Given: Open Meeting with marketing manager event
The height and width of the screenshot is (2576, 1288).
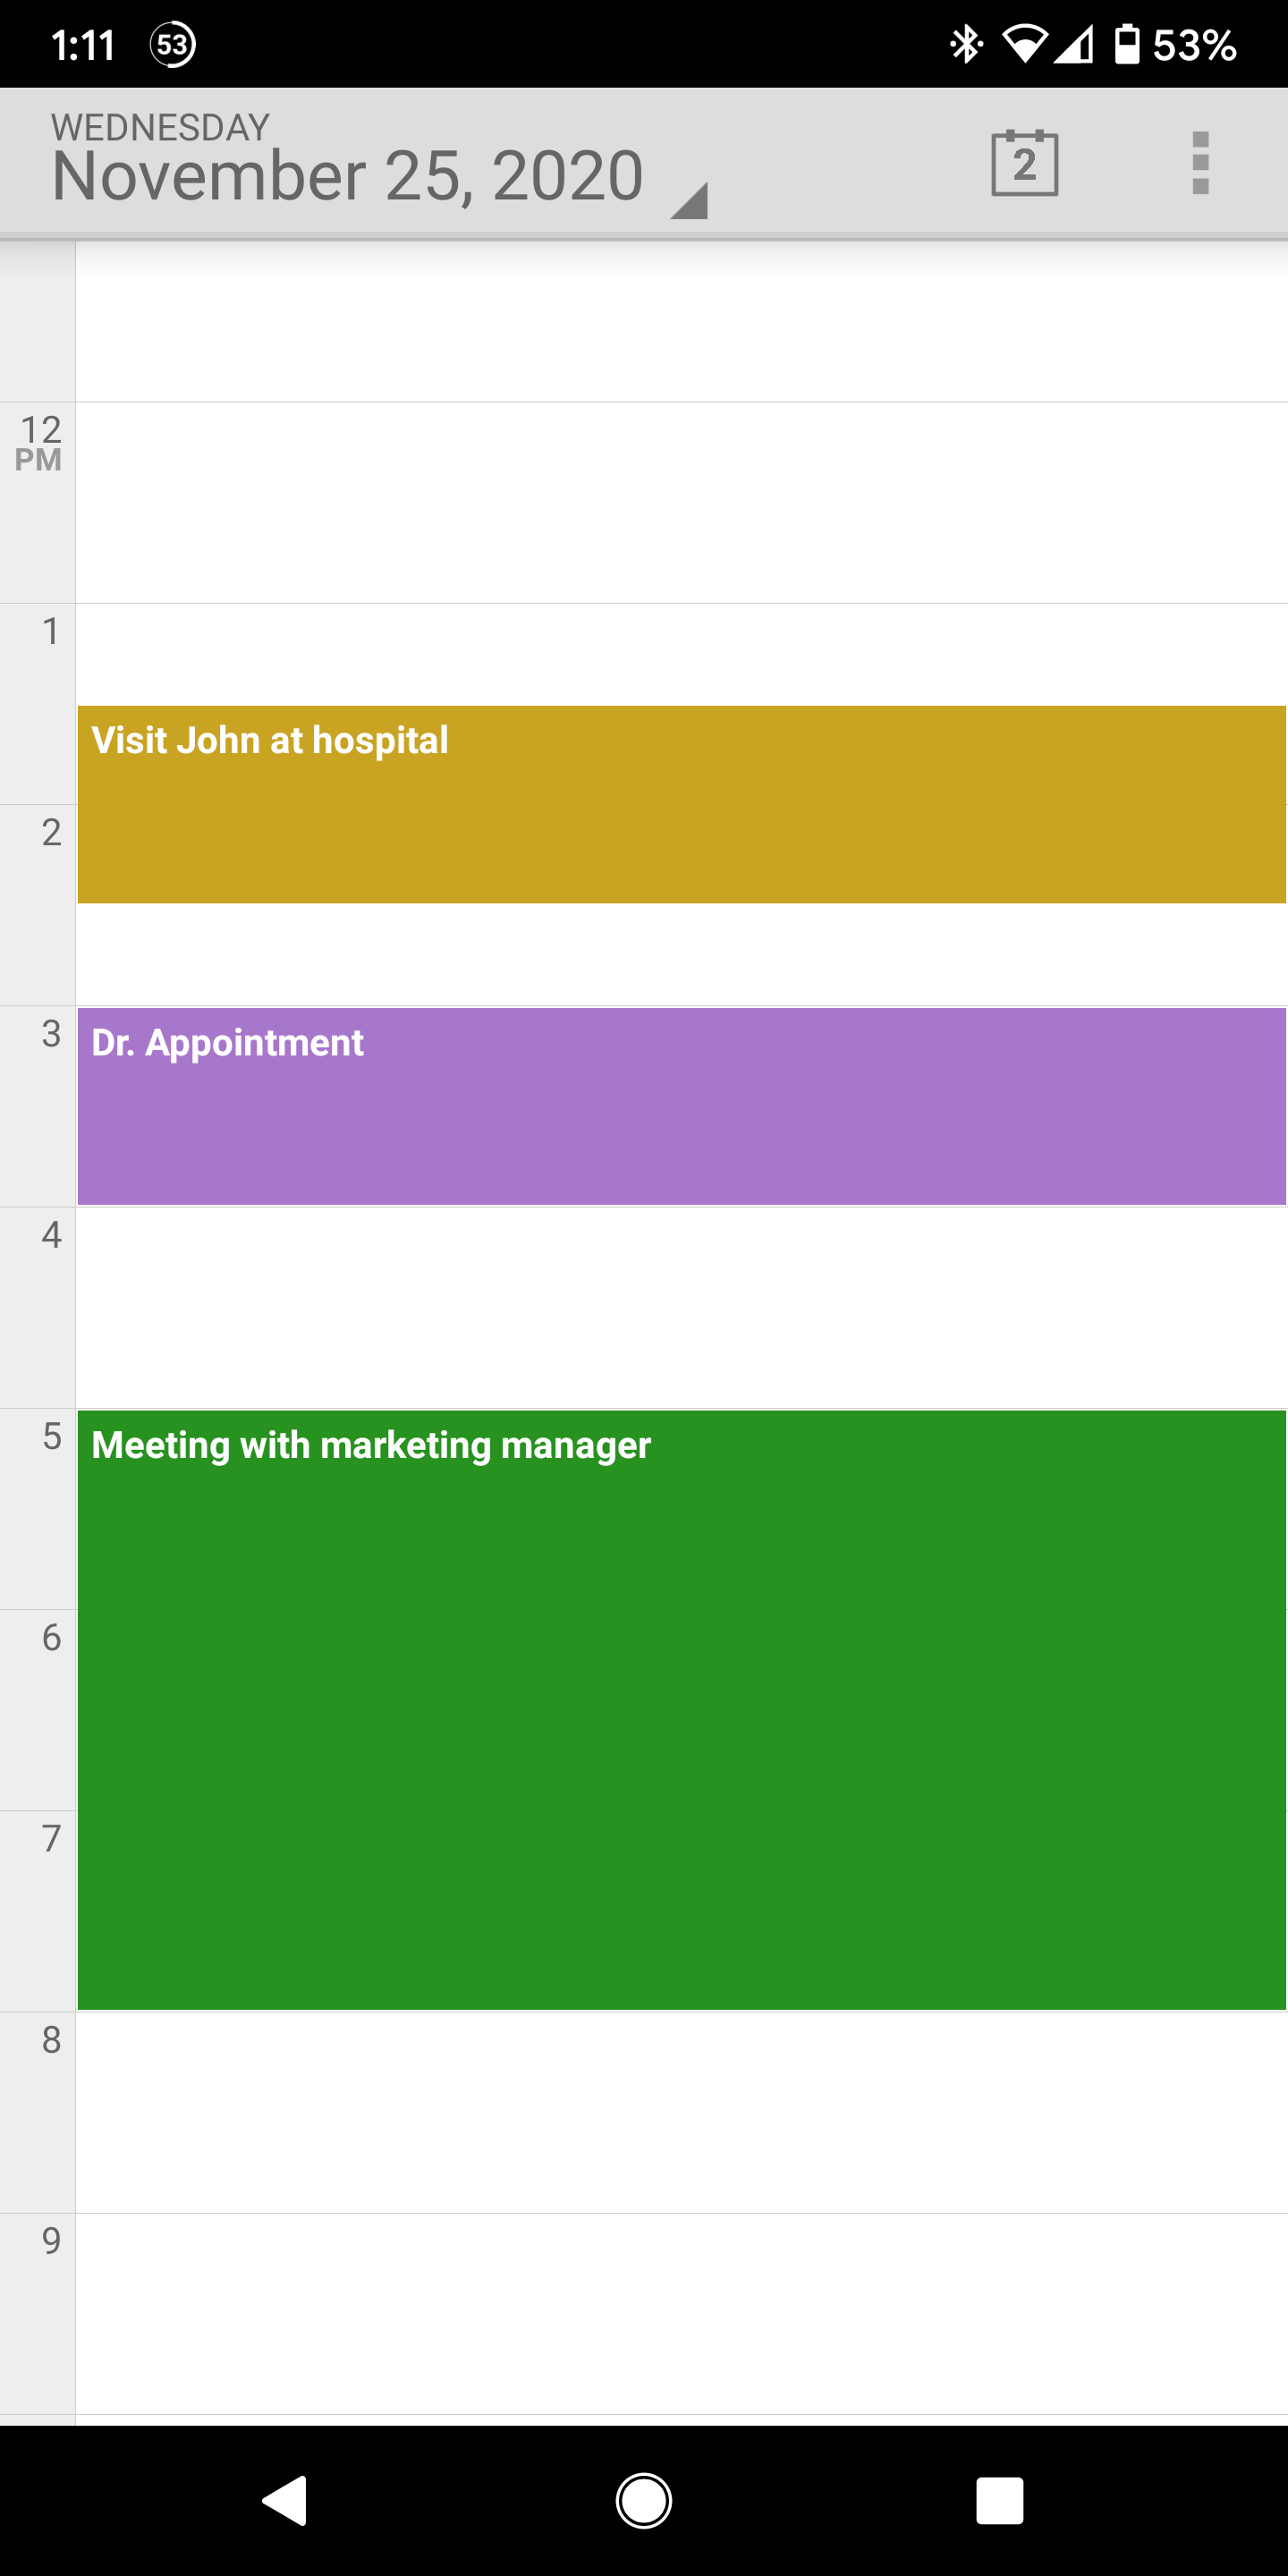Looking at the screenshot, I should click(681, 1709).
